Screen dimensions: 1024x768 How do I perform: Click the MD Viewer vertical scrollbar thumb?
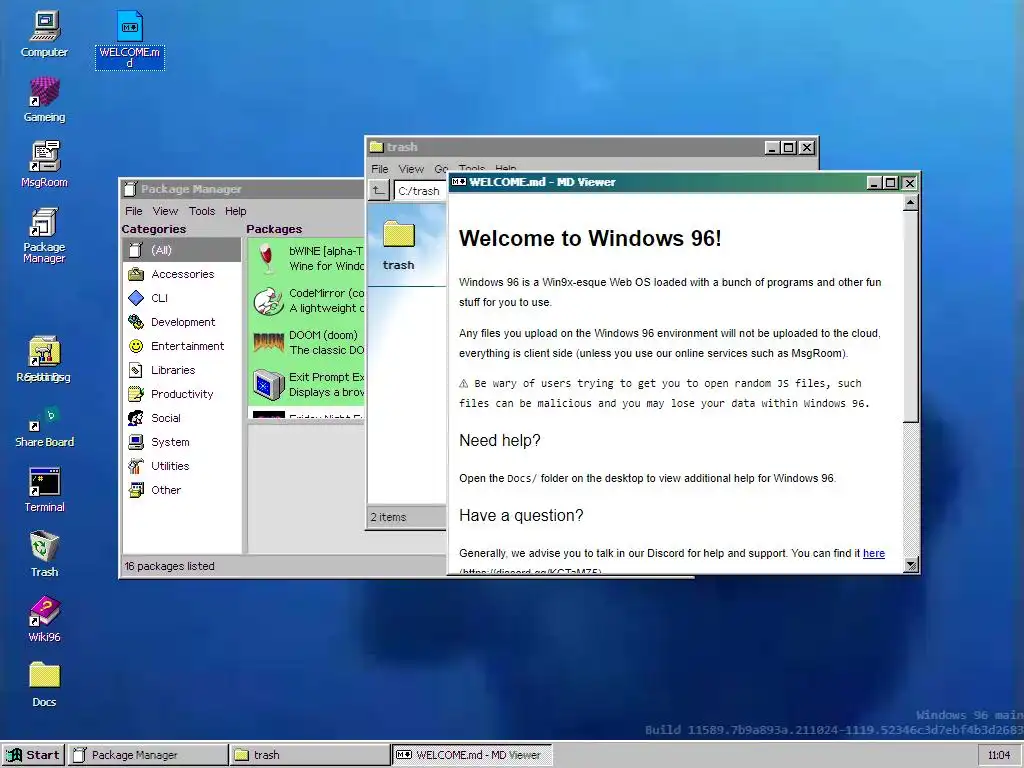click(910, 317)
